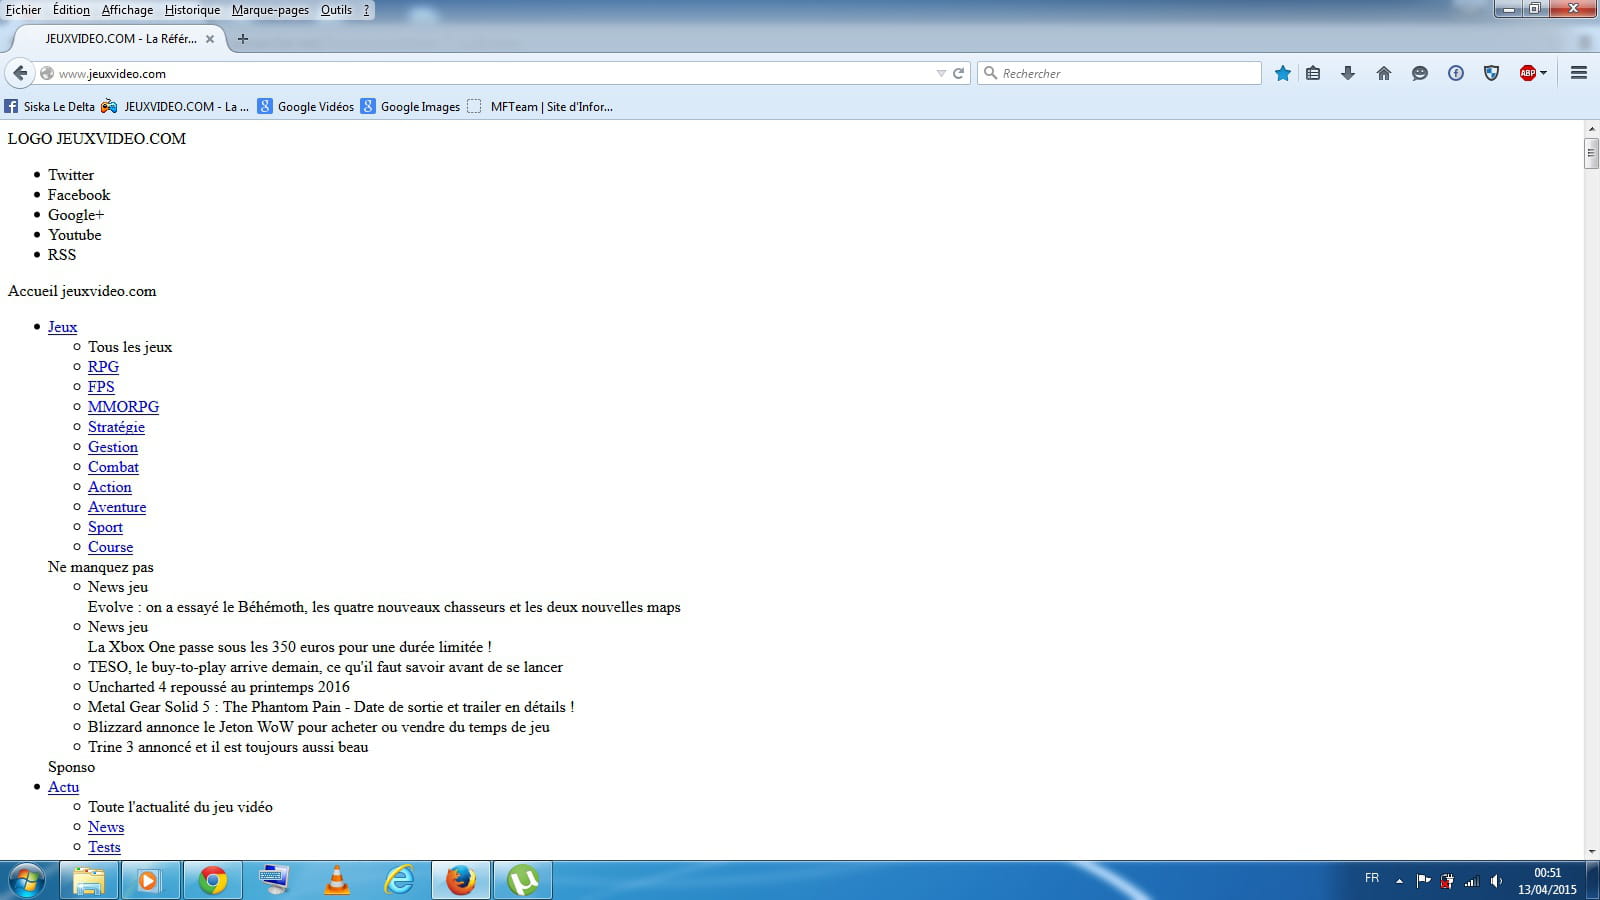Close the JEUXVIDEO.COM tab
This screenshot has width=1600, height=900.
(210, 39)
